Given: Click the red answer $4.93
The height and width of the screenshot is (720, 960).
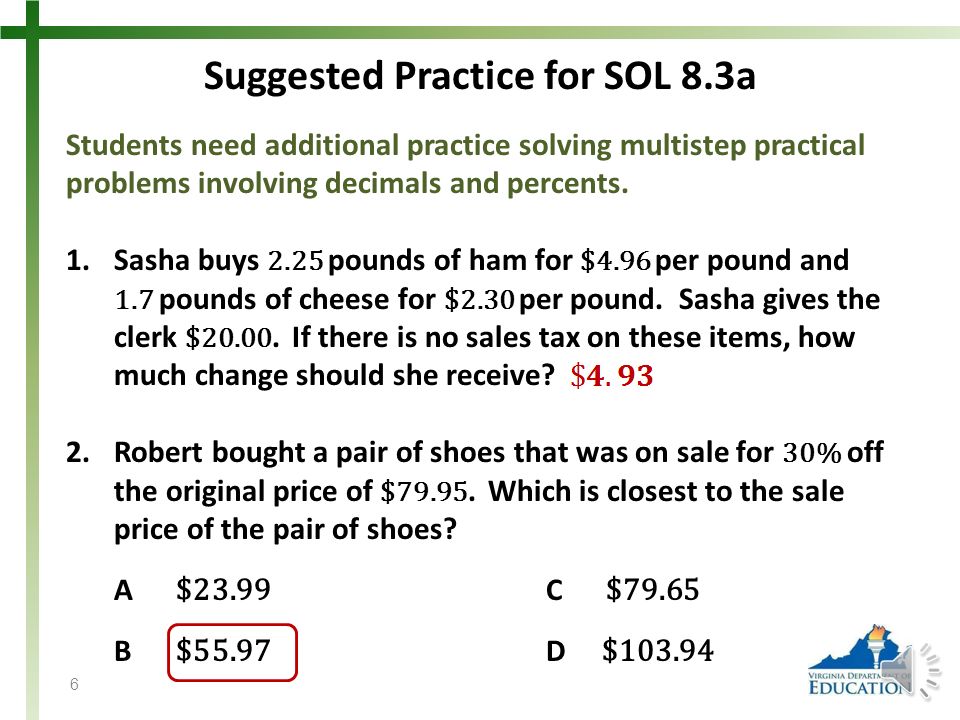Looking at the screenshot, I should tap(612, 375).
